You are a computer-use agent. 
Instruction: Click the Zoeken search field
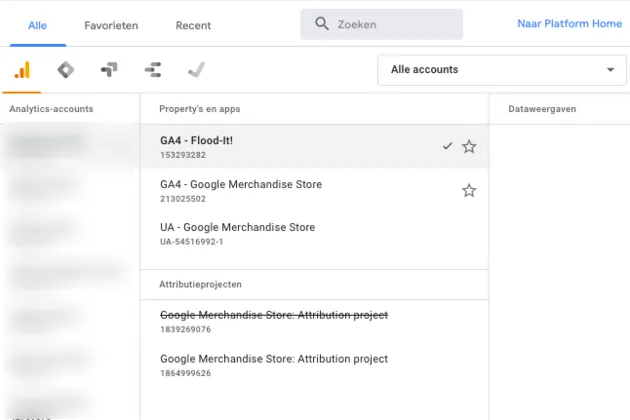[382, 24]
